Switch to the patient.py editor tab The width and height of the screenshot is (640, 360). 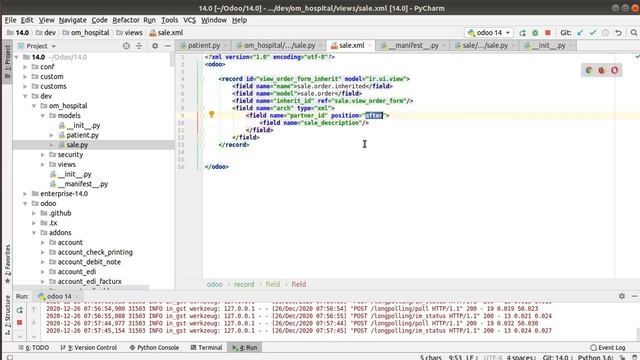(x=204, y=45)
